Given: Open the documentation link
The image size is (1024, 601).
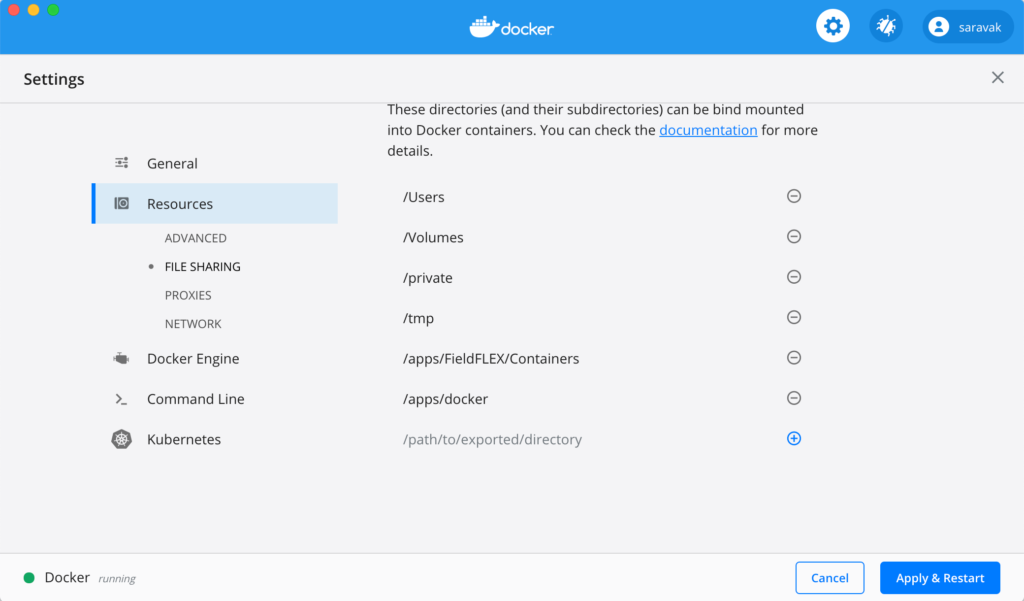Looking at the screenshot, I should click(708, 130).
